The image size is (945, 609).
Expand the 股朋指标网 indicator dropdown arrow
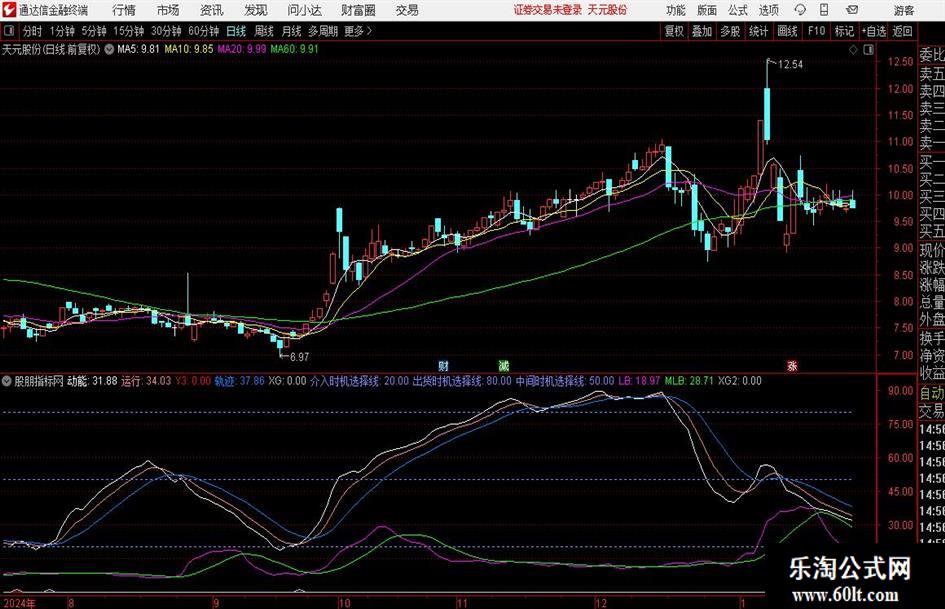point(7,381)
